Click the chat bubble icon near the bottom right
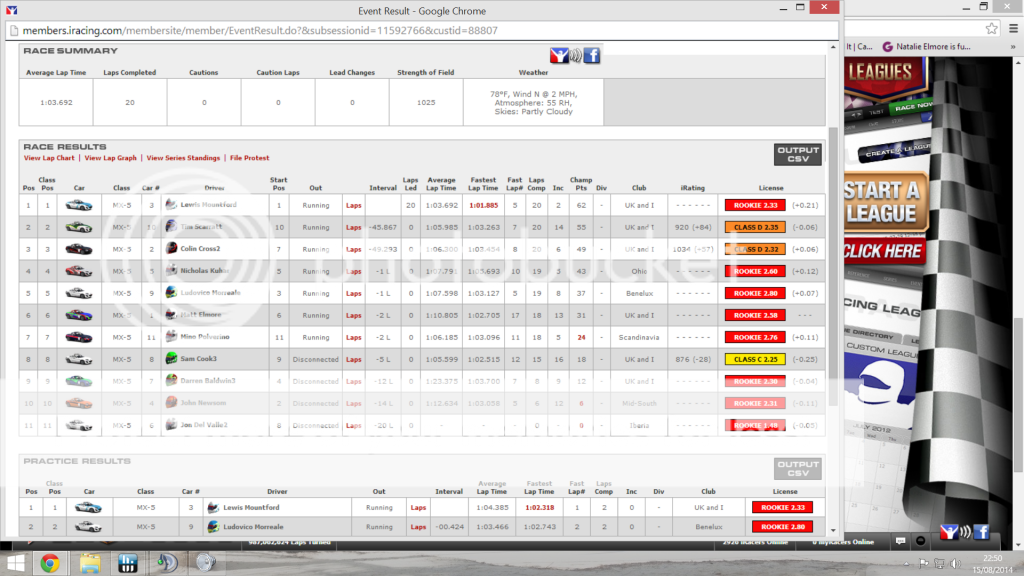The width and height of the screenshot is (1024, 576). 900,540
